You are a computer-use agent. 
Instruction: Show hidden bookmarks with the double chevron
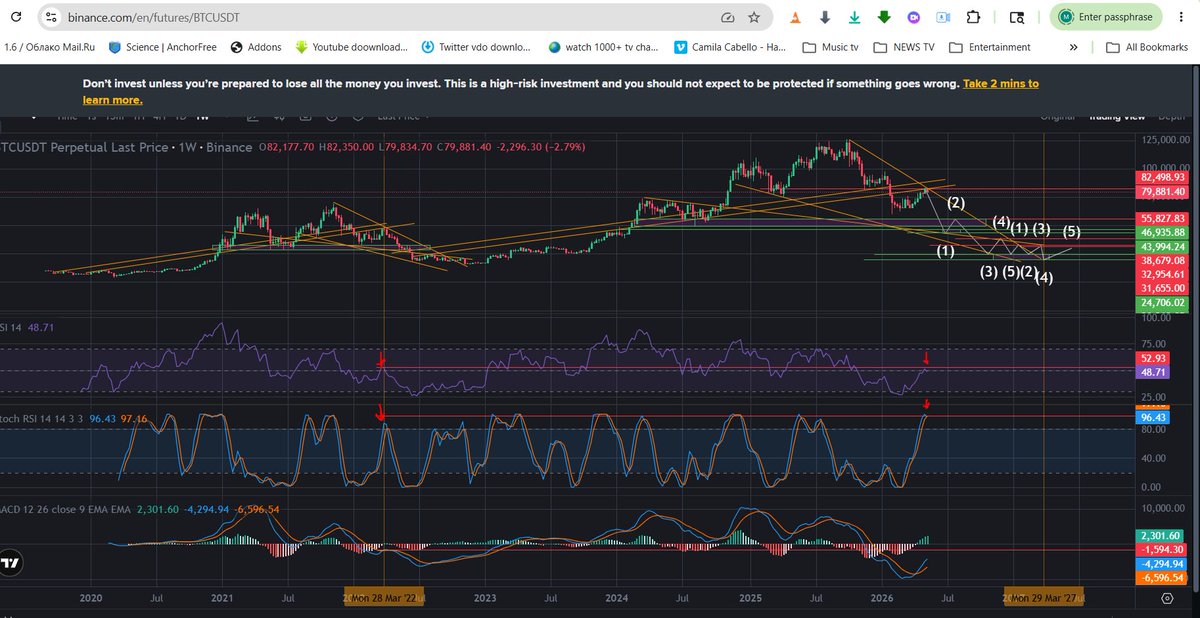pyautogui.click(x=1073, y=47)
